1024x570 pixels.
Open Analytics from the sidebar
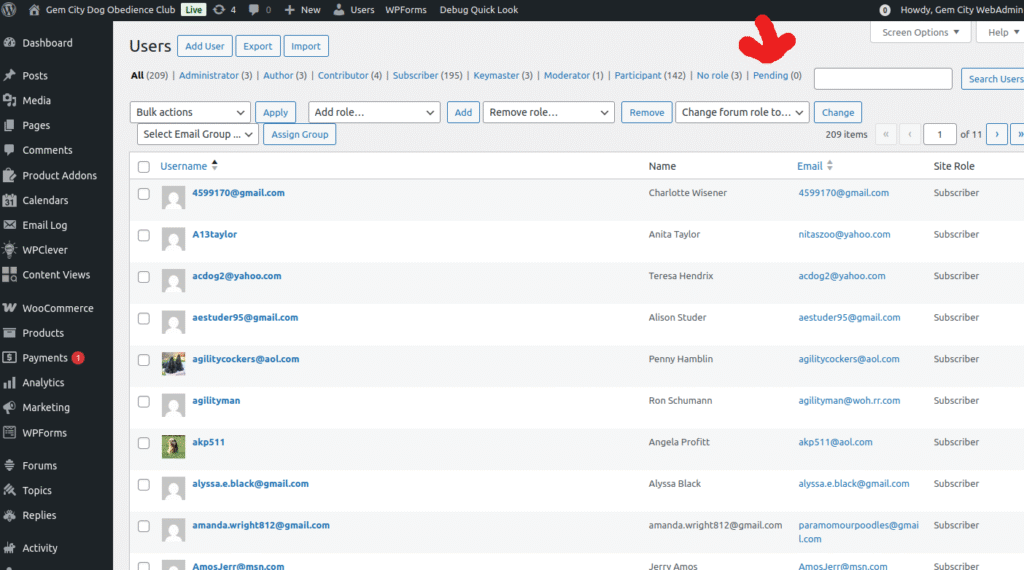[44, 382]
